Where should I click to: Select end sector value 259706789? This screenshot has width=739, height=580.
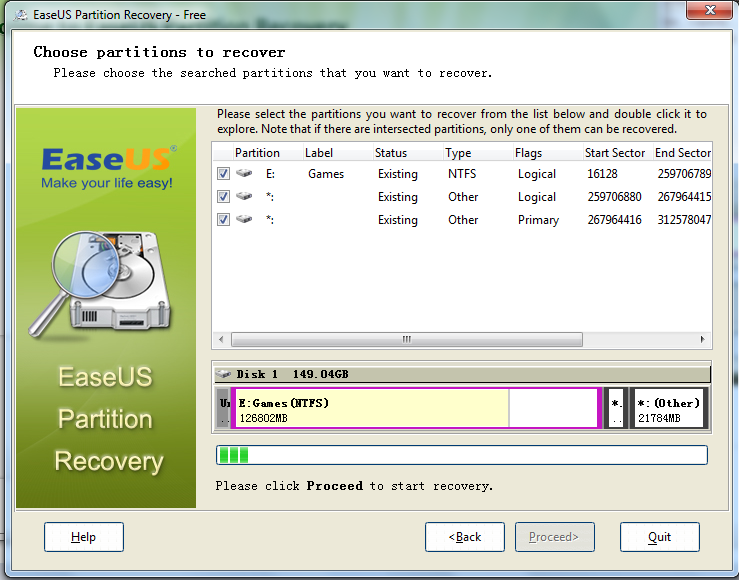coord(684,174)
